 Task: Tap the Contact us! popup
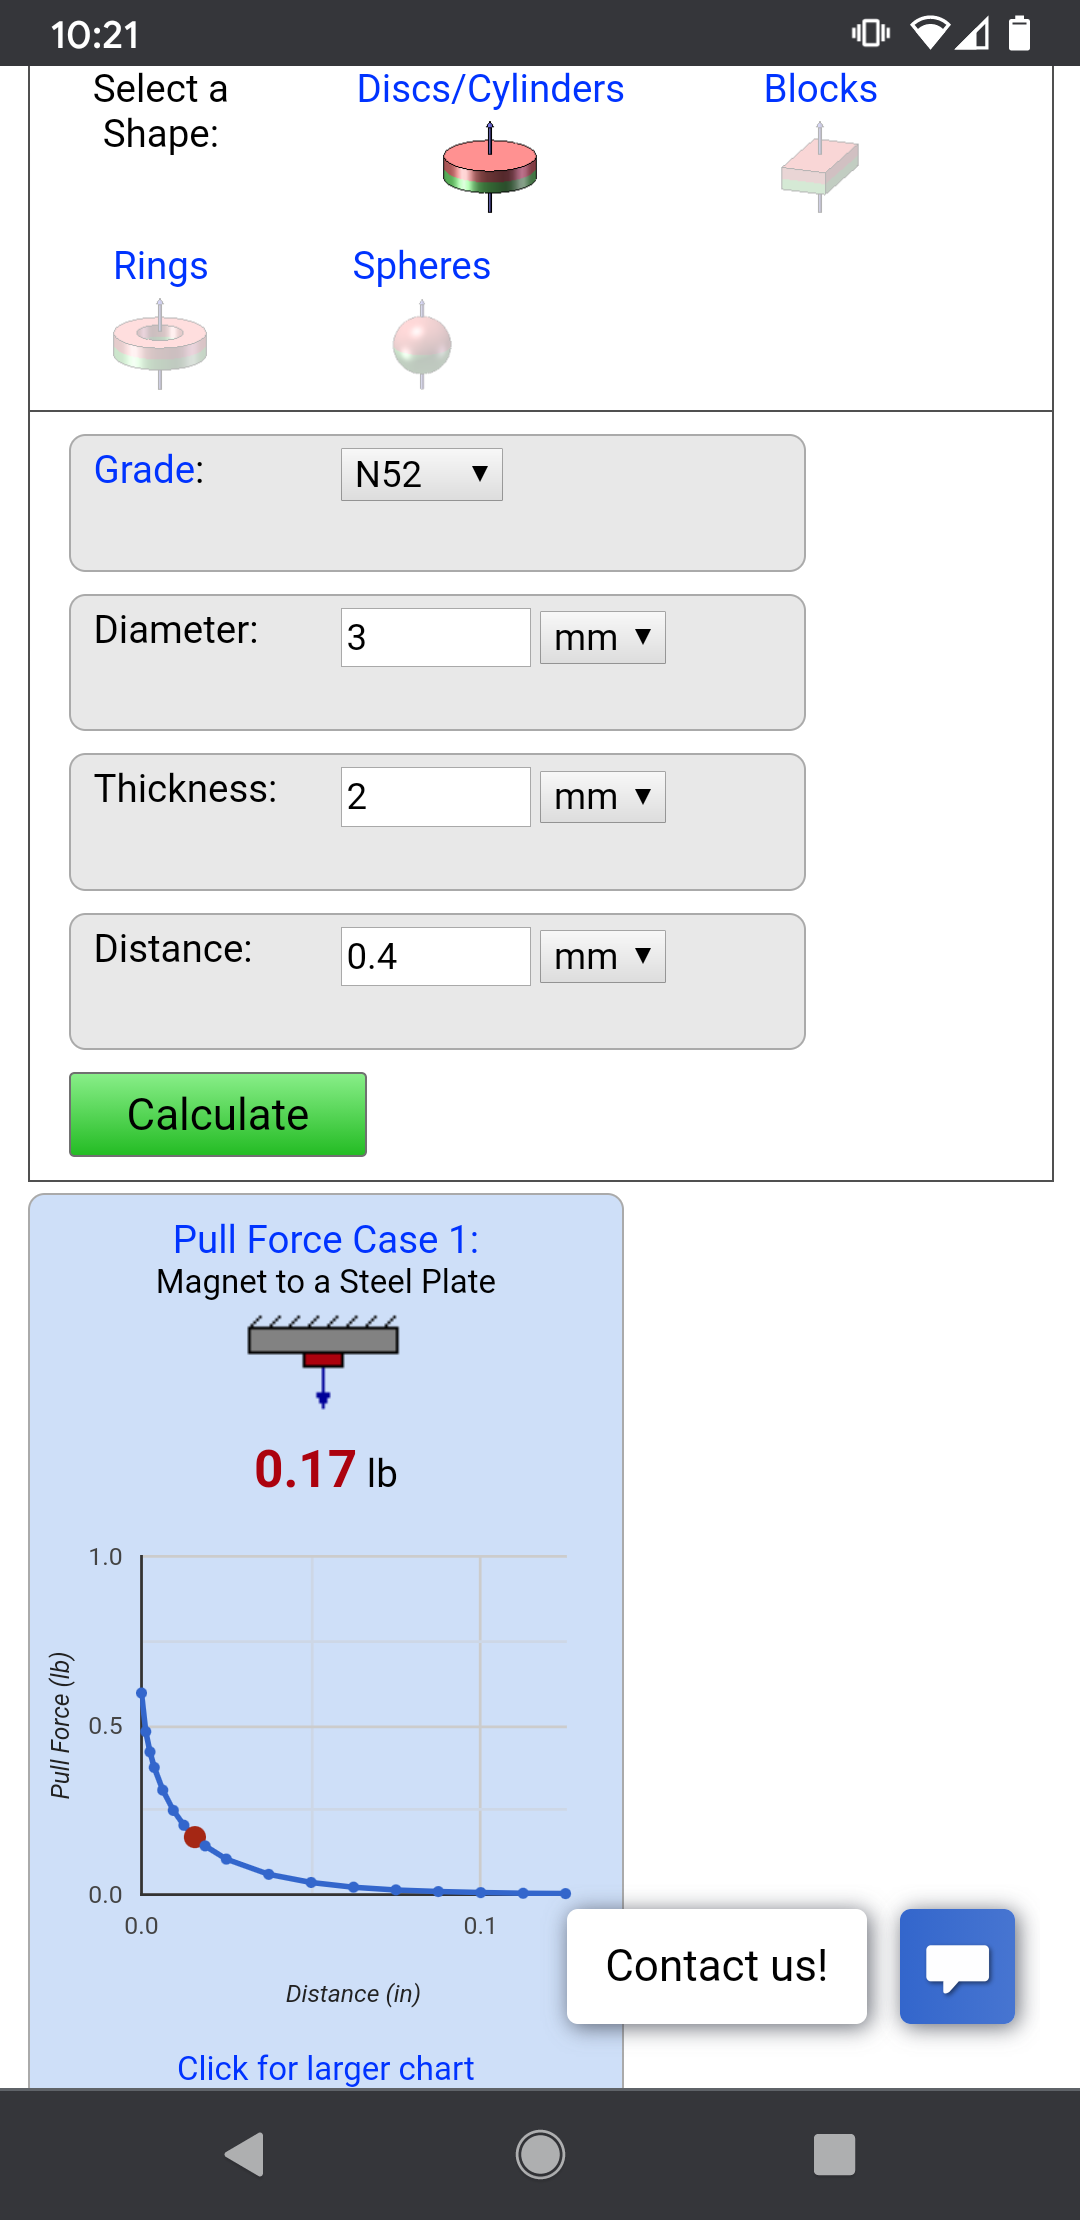pyautogui.click(x=717, y=1966)
